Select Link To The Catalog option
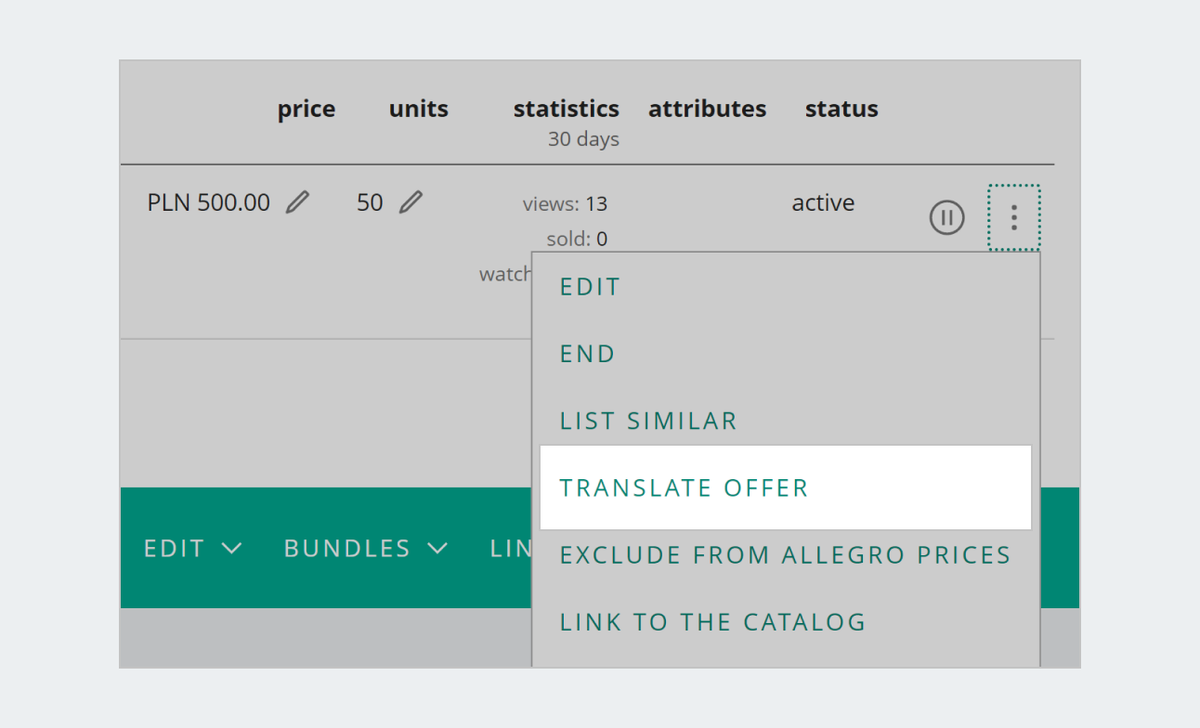This screenshot has width=1200, height=728. (x=713, y=622)
